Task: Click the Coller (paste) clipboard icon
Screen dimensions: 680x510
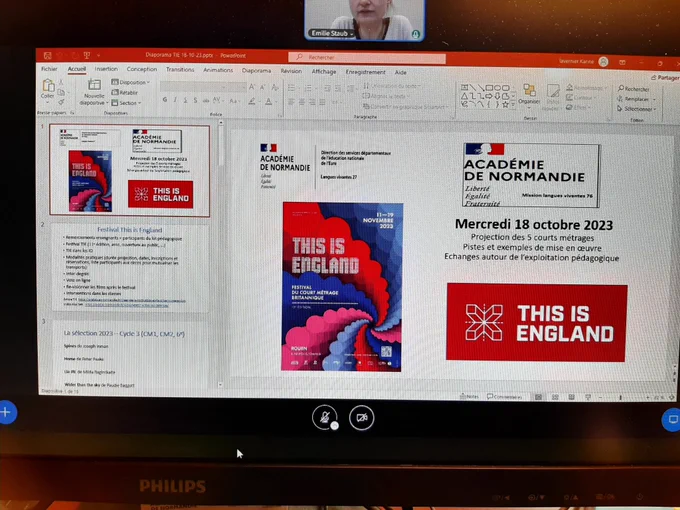Action: [48, 86]
